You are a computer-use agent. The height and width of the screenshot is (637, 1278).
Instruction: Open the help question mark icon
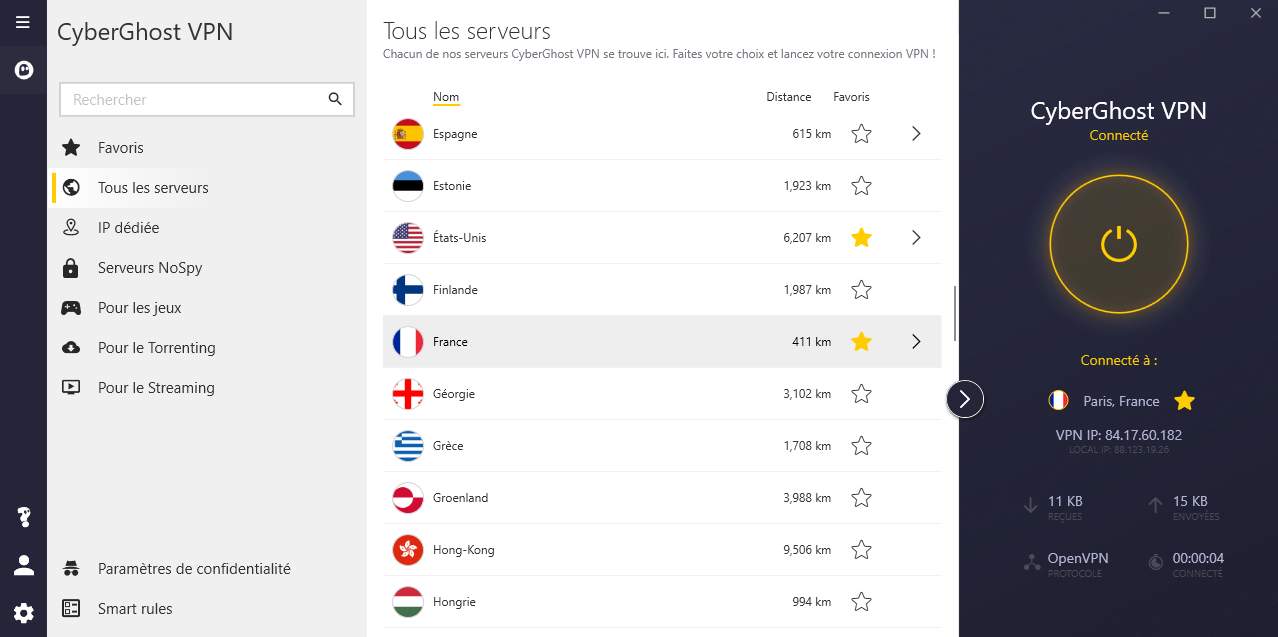23,517
